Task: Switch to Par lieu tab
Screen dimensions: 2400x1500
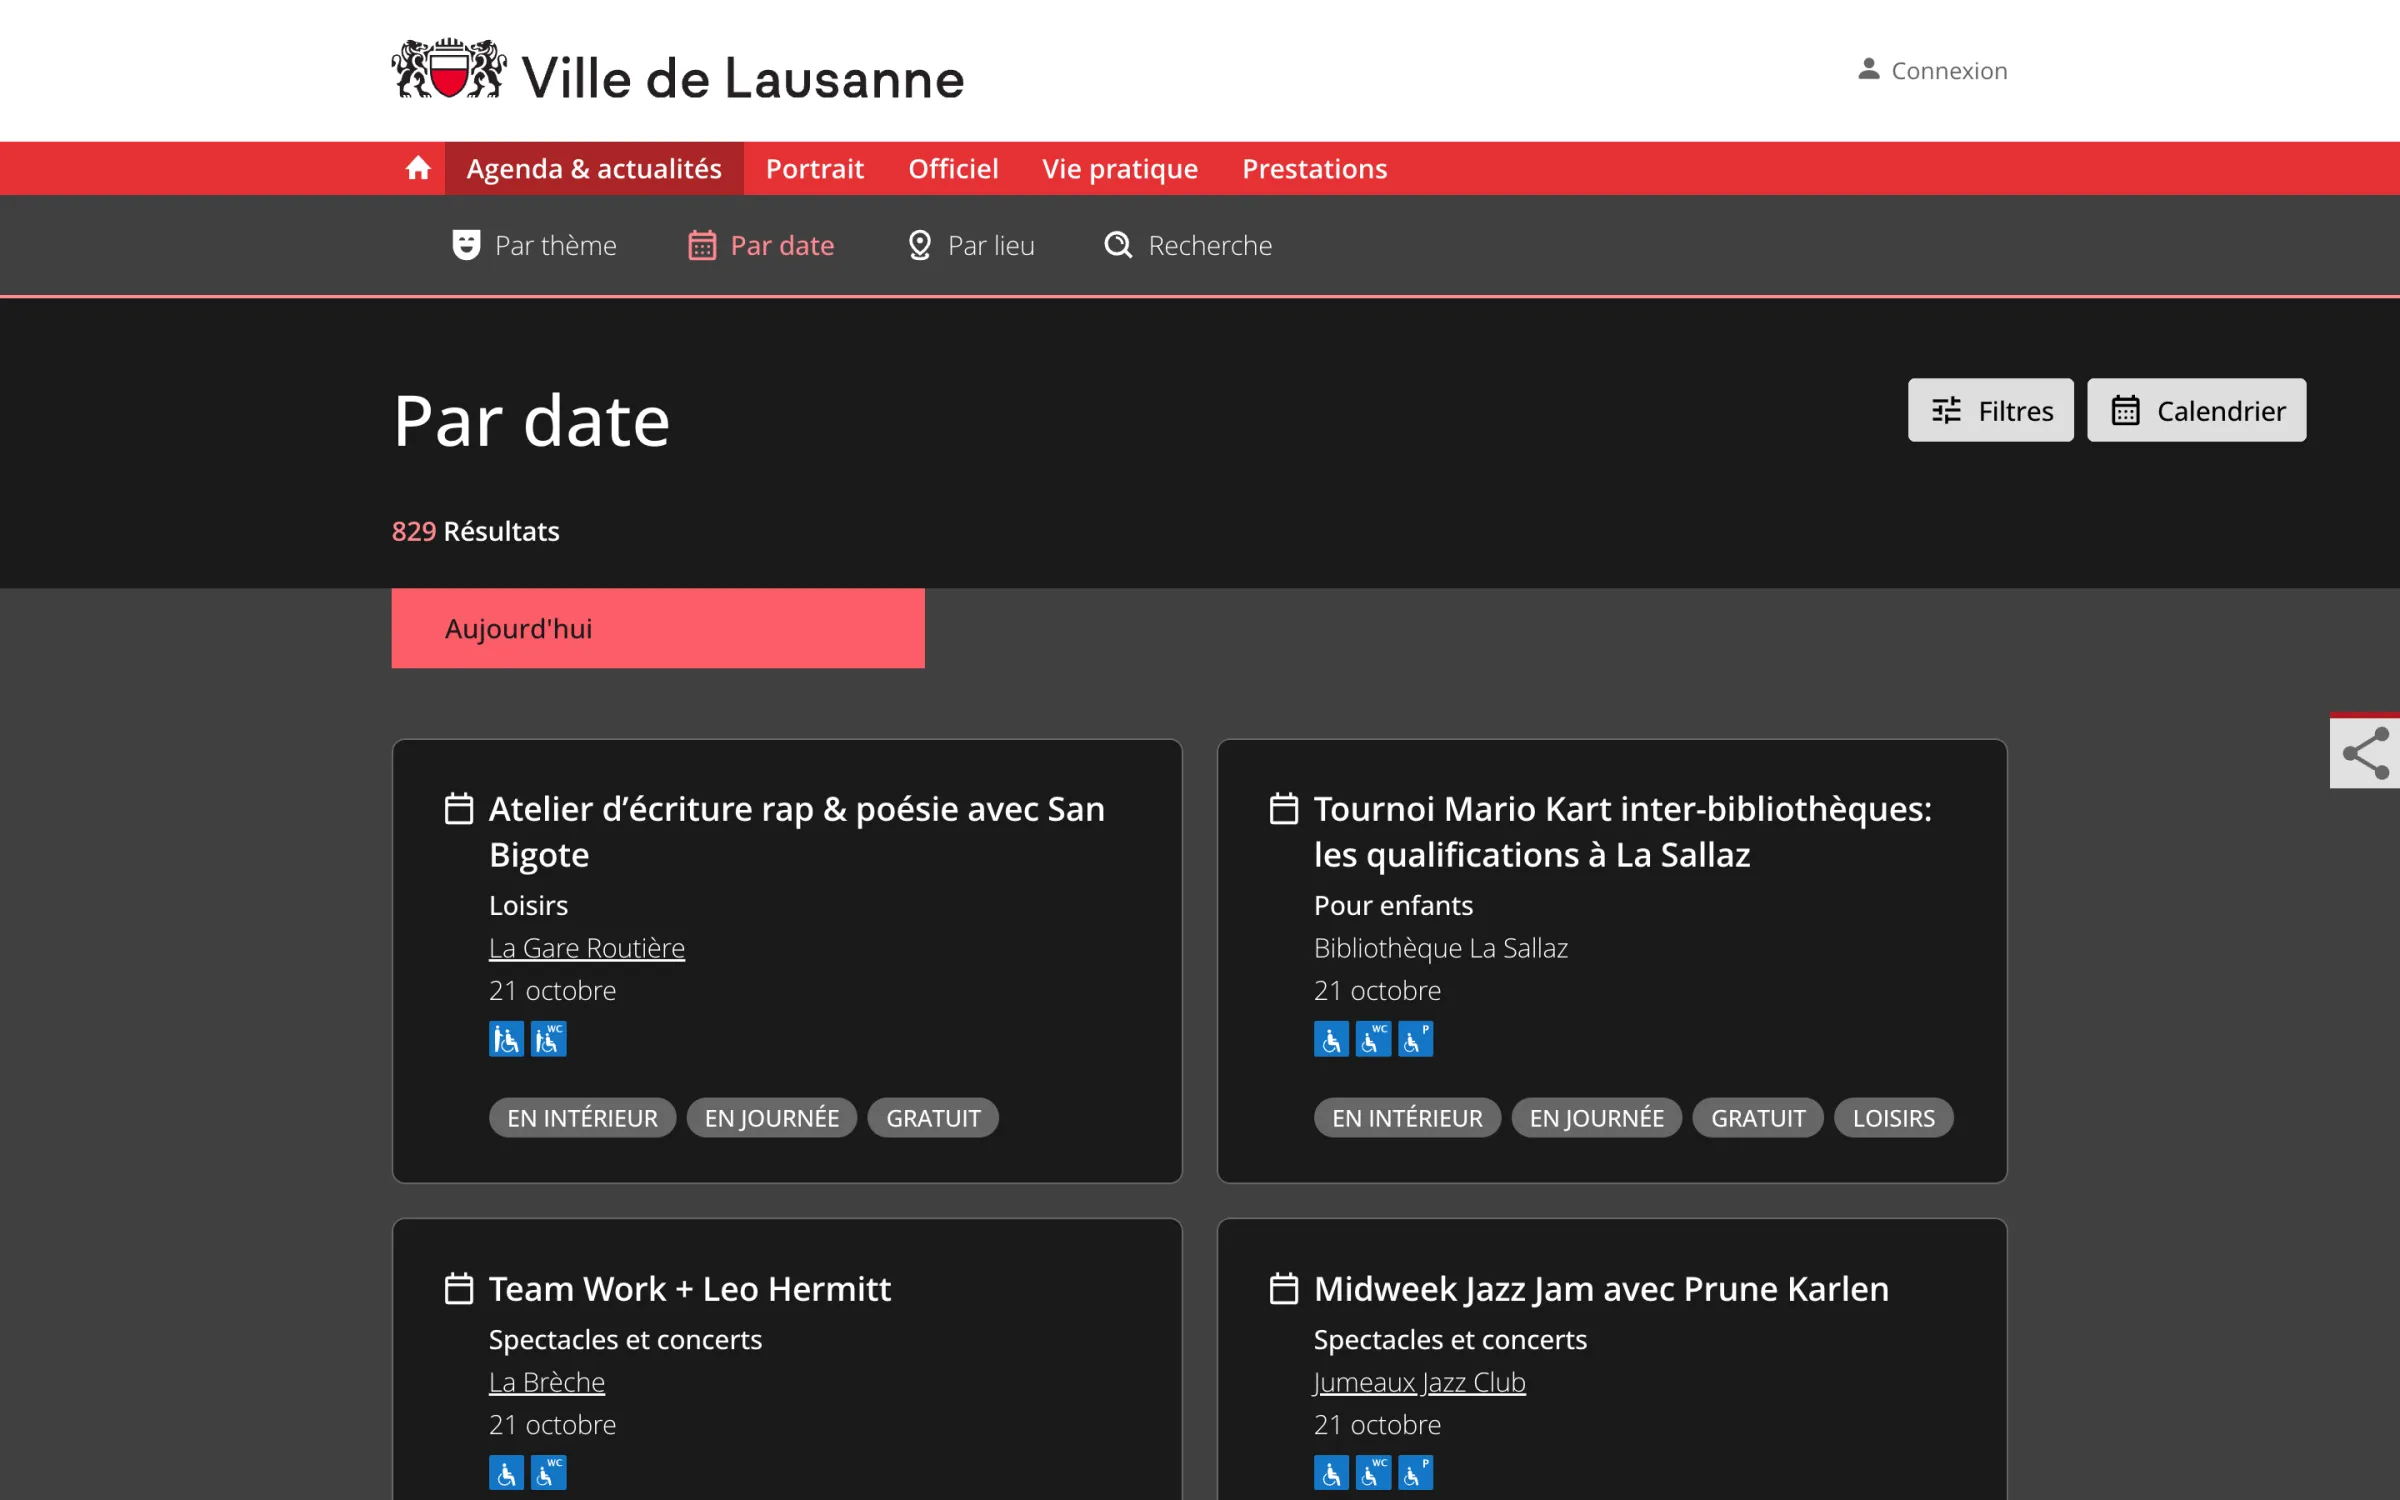Action: tap(970, 245)
